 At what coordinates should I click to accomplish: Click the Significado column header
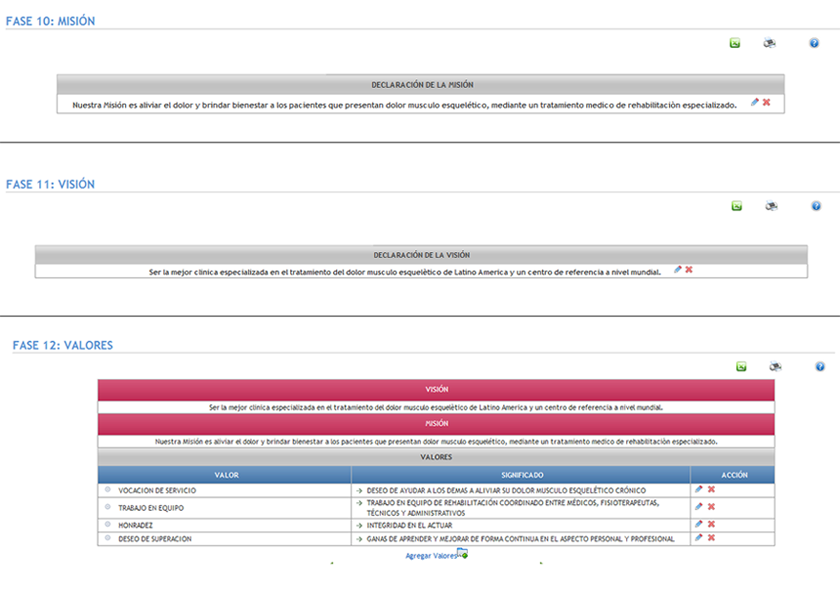coord(521,475)
